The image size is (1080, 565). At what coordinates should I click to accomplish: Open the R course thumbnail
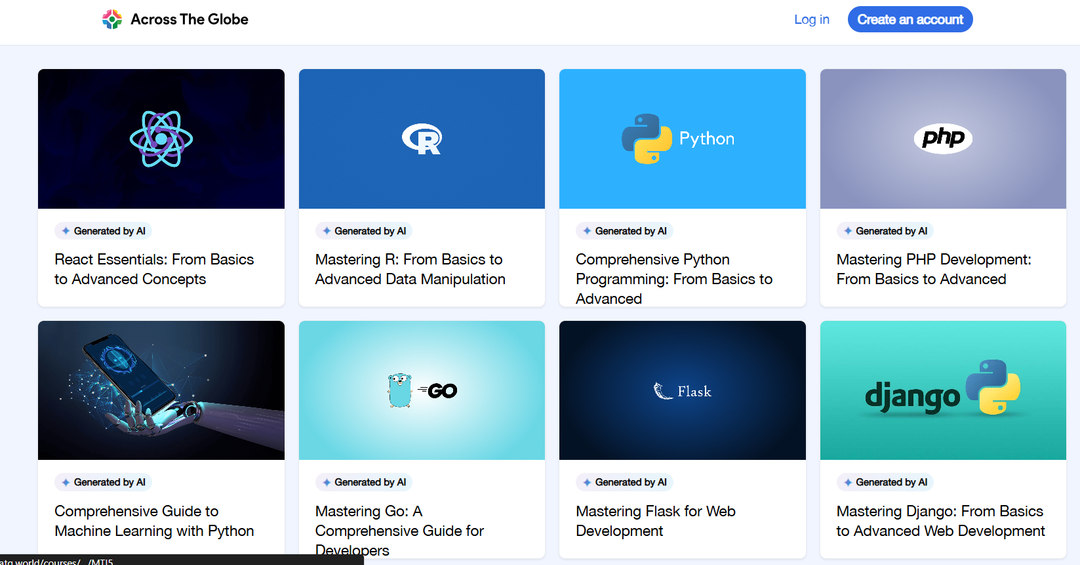pos(422,138)
